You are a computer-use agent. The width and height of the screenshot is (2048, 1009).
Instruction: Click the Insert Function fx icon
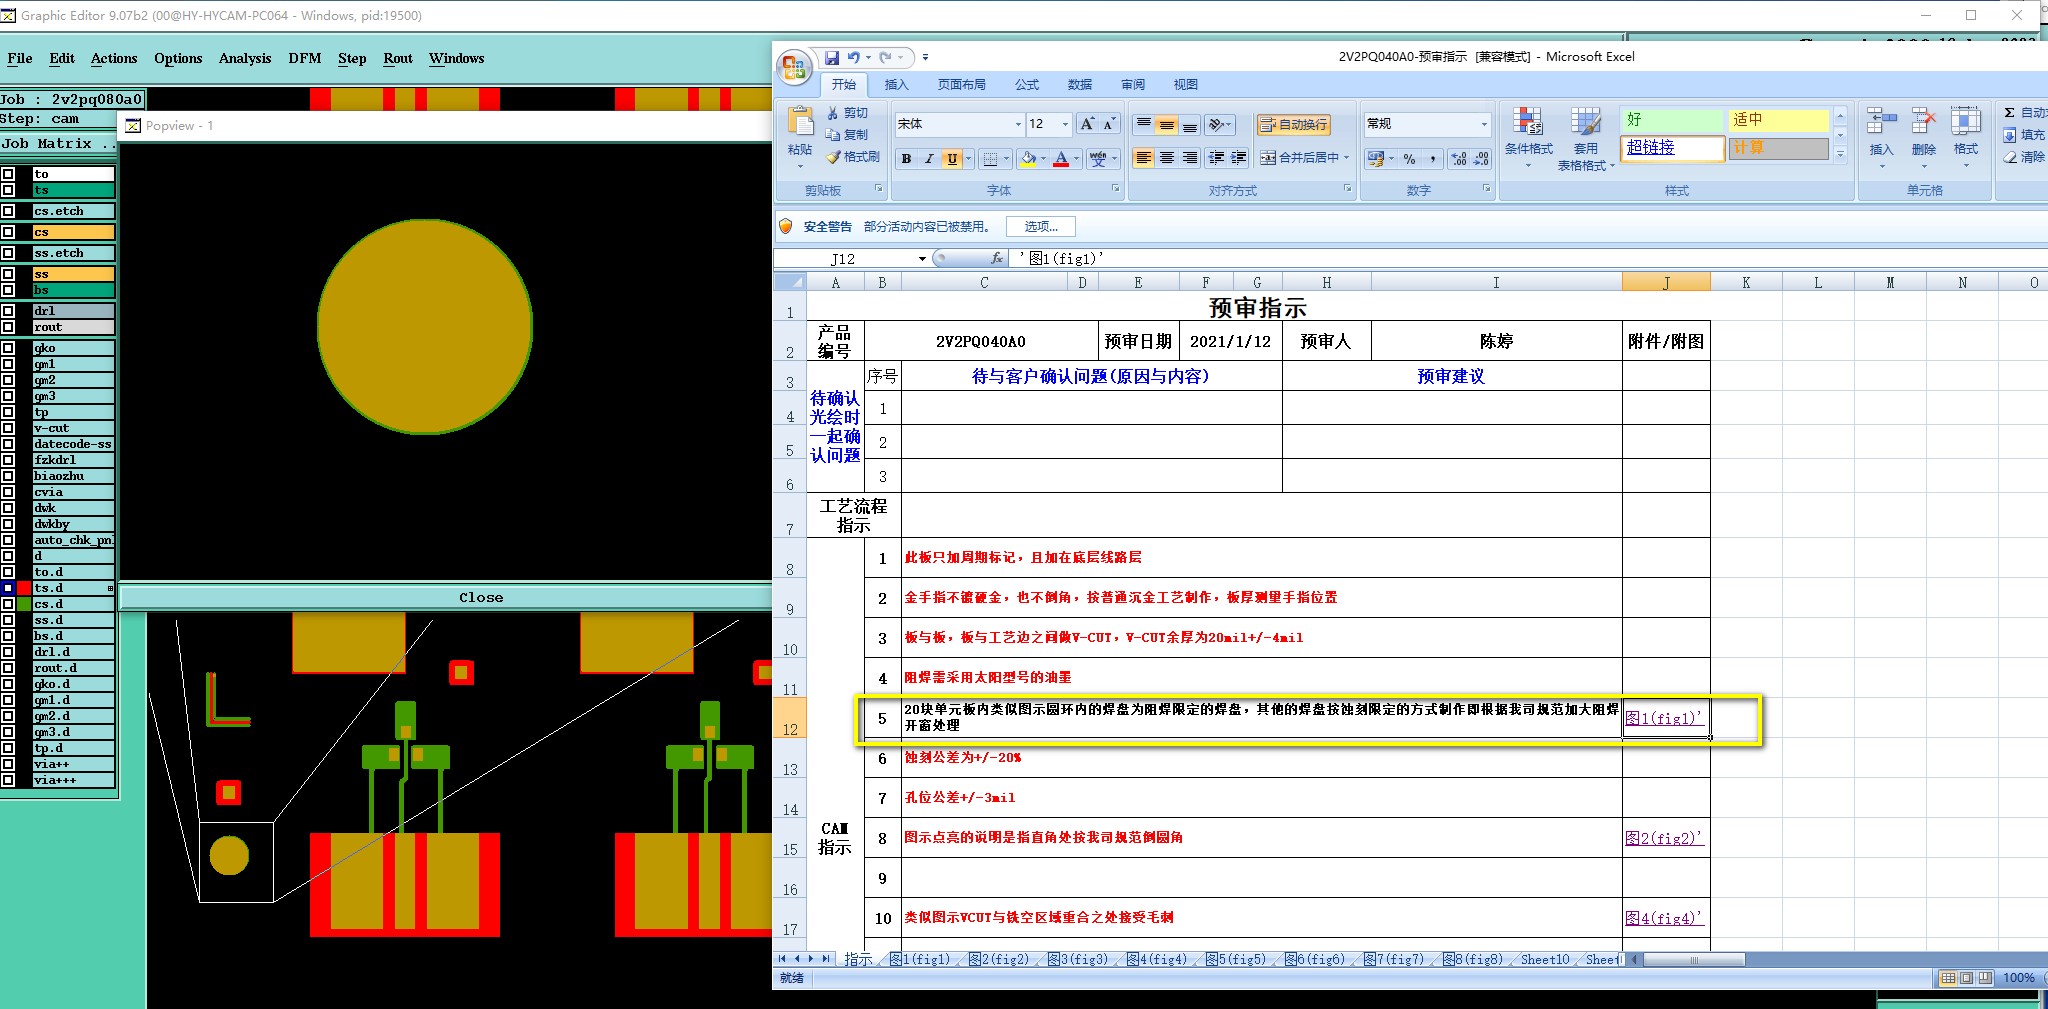(997, 258)
